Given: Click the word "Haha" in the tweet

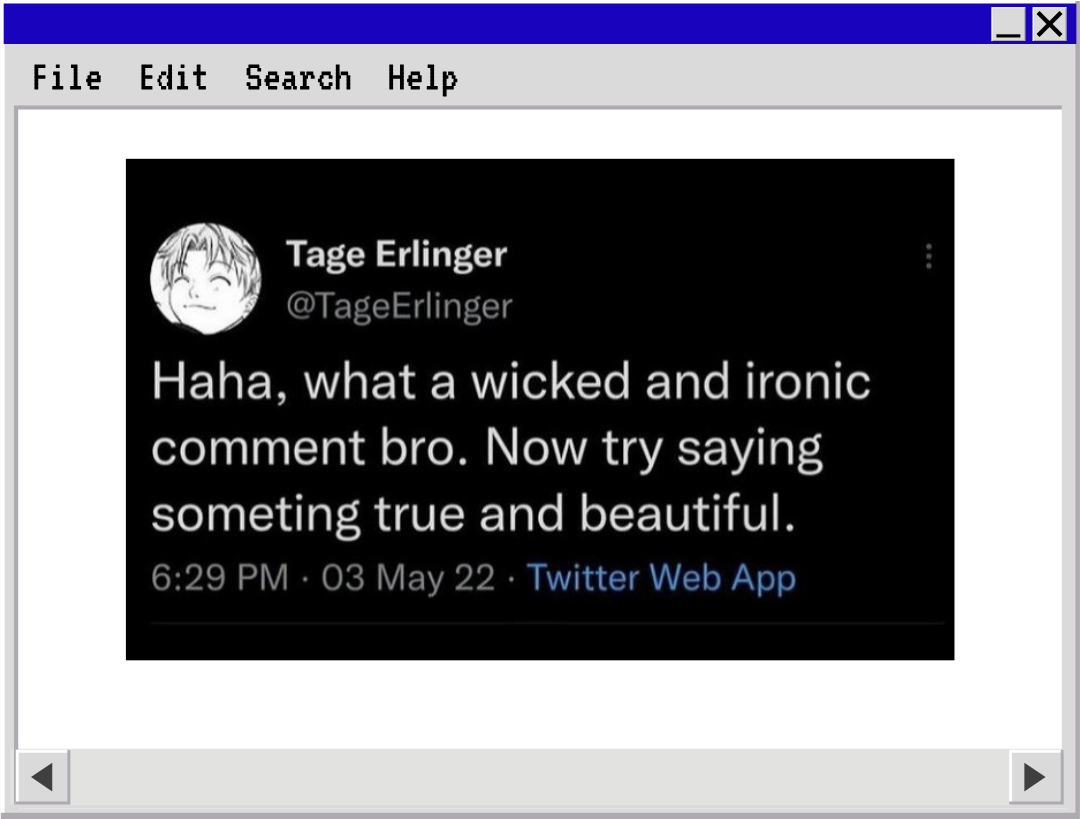Looking at the screenshot, I should click(212, 382).
